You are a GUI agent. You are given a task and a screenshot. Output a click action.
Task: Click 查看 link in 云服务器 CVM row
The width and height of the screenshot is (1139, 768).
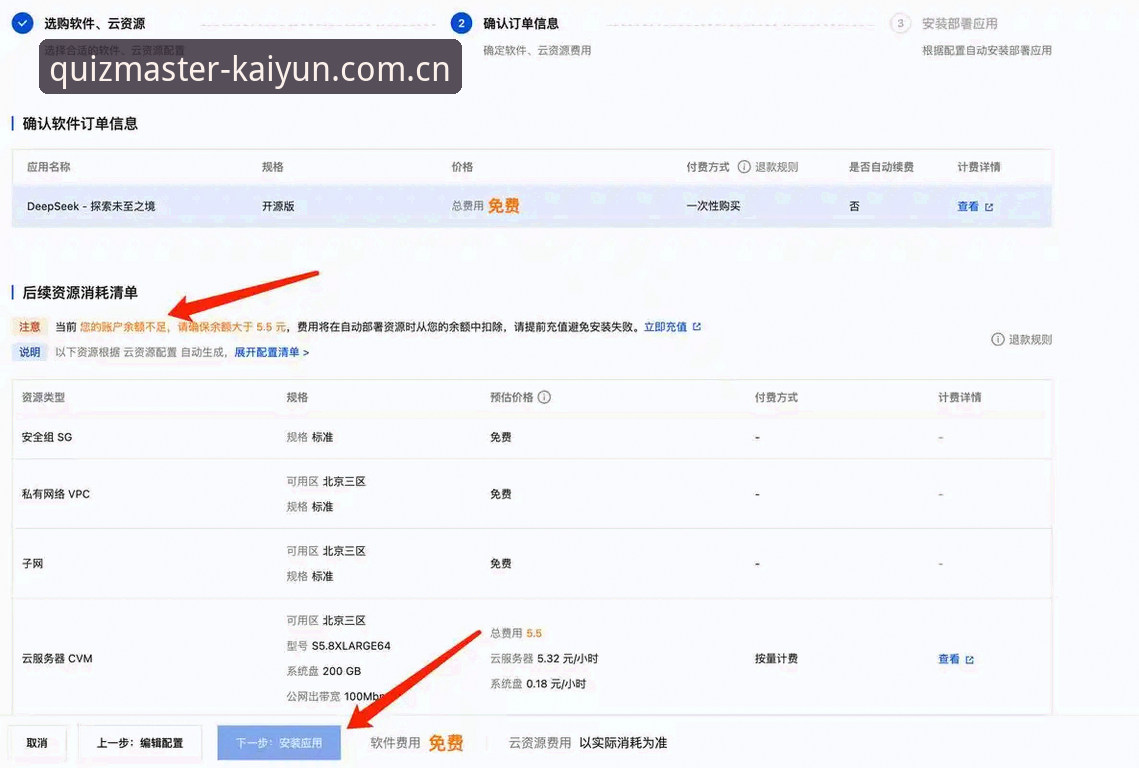[x=949, y=658]
